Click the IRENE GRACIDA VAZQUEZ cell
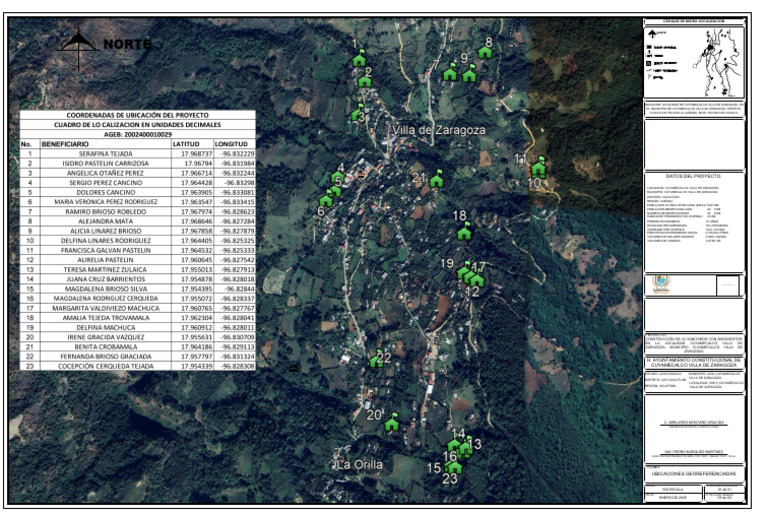This screenshot has height=512, width=768. click(x=106, y=337)
